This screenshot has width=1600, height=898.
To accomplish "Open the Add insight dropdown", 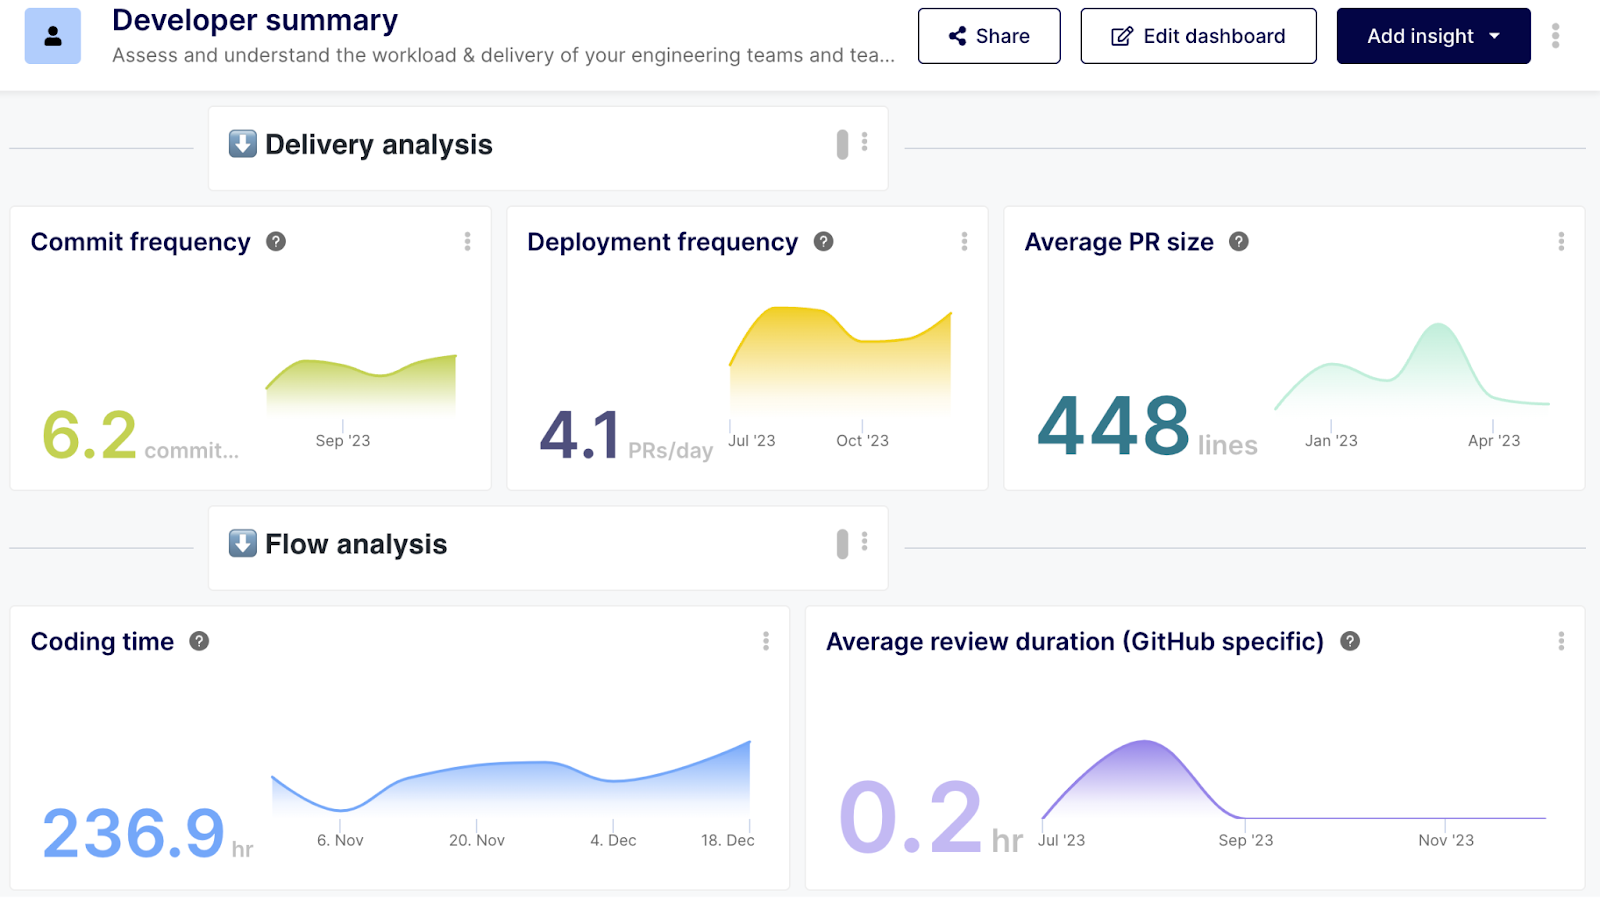I will [x=1433, y=36].
